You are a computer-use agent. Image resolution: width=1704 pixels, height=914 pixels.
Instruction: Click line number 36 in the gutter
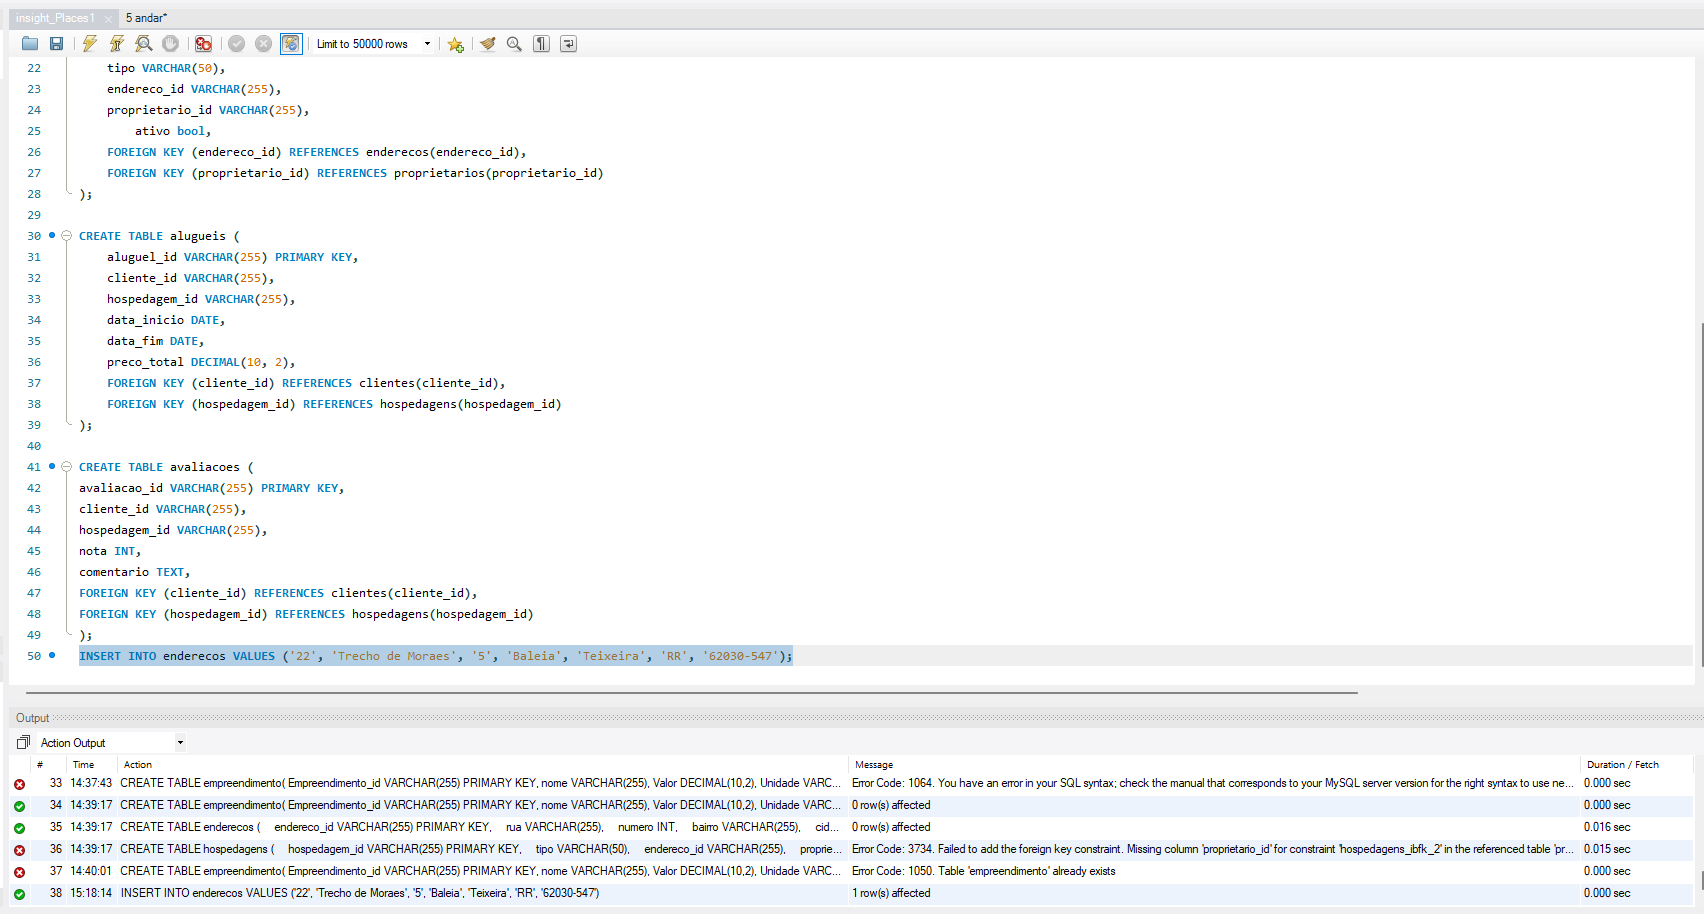(34, 362)
